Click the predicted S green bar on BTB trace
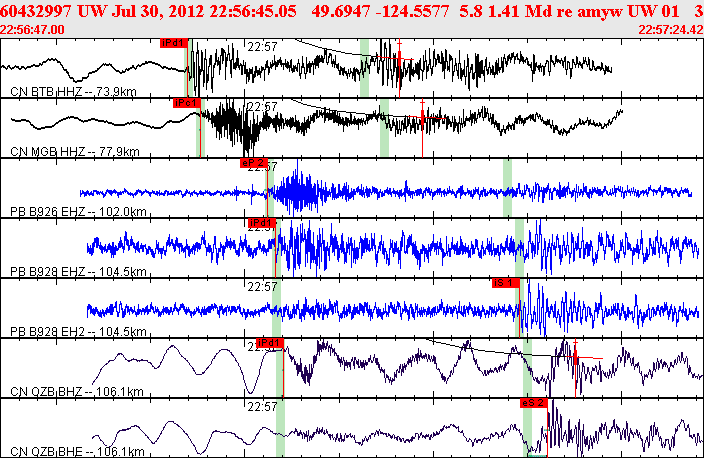This screenshot has width=704, height=458. (x=365, y=68)
